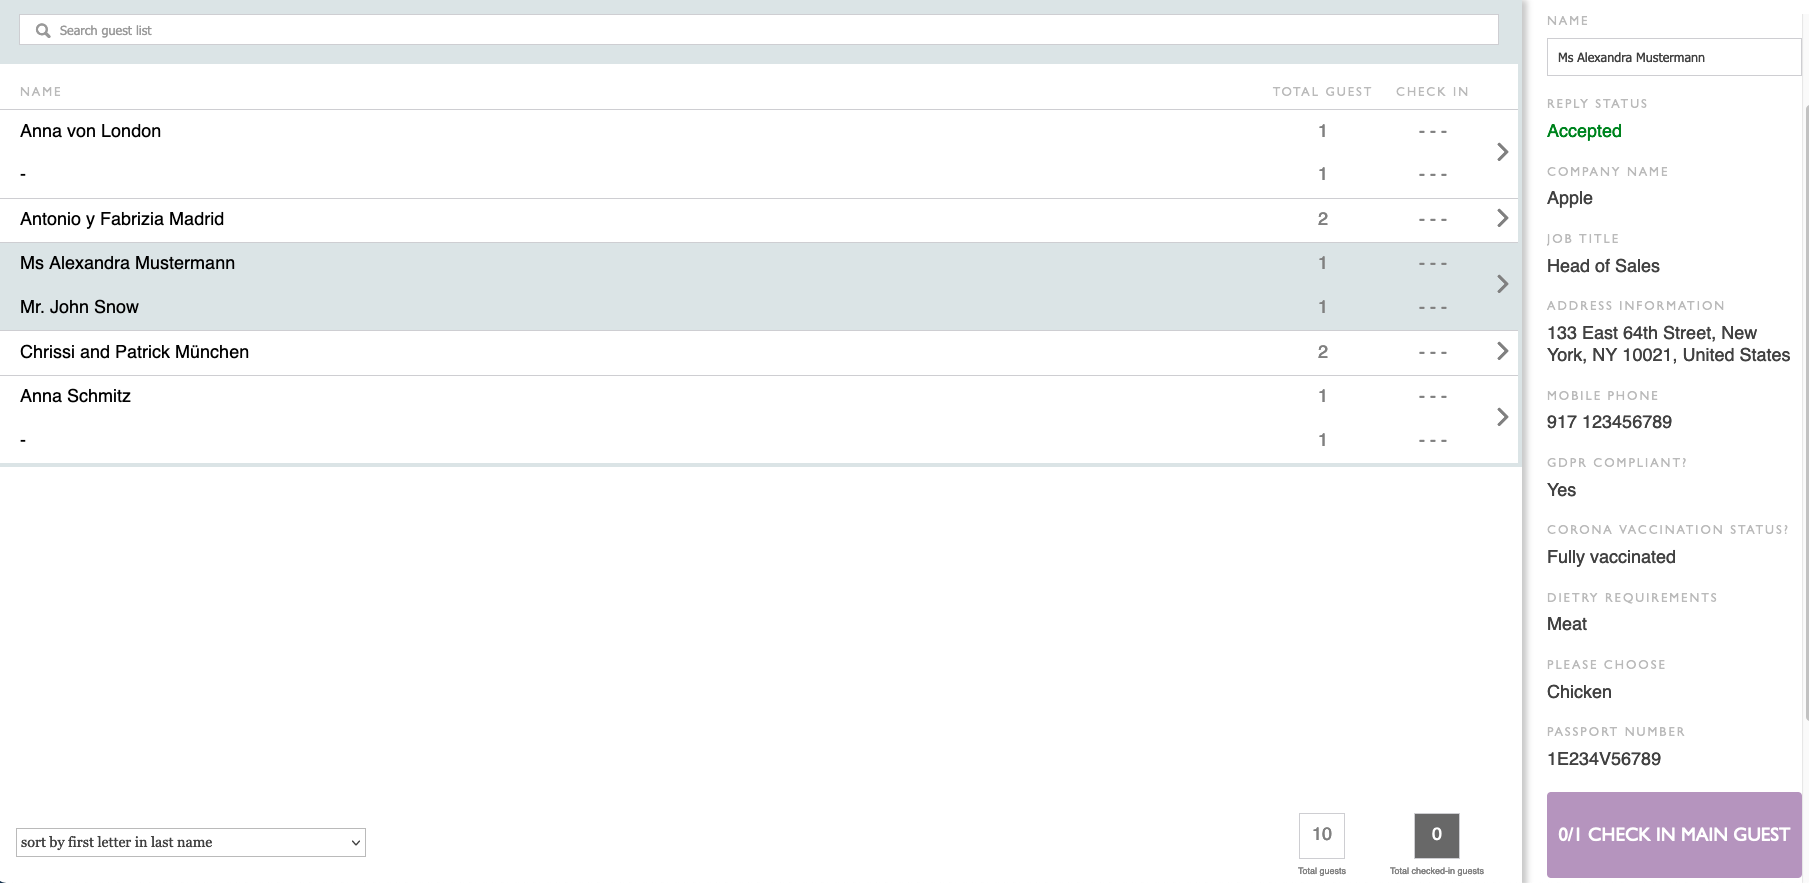Click the total checked-in guests counter
Image resolution: width=1809 pixels, height=883 pixels.
tap(1436, 835)
